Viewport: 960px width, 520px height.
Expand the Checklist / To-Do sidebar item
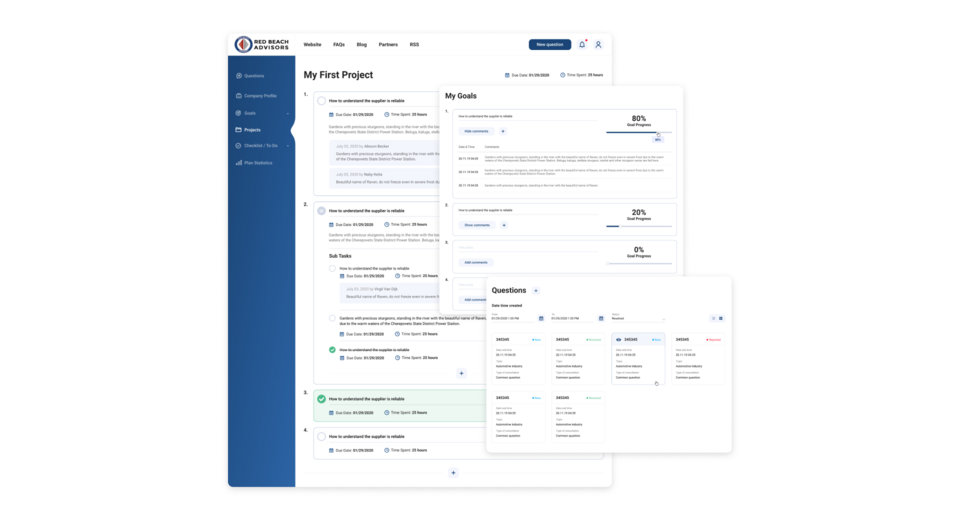[x=288, y=146]
